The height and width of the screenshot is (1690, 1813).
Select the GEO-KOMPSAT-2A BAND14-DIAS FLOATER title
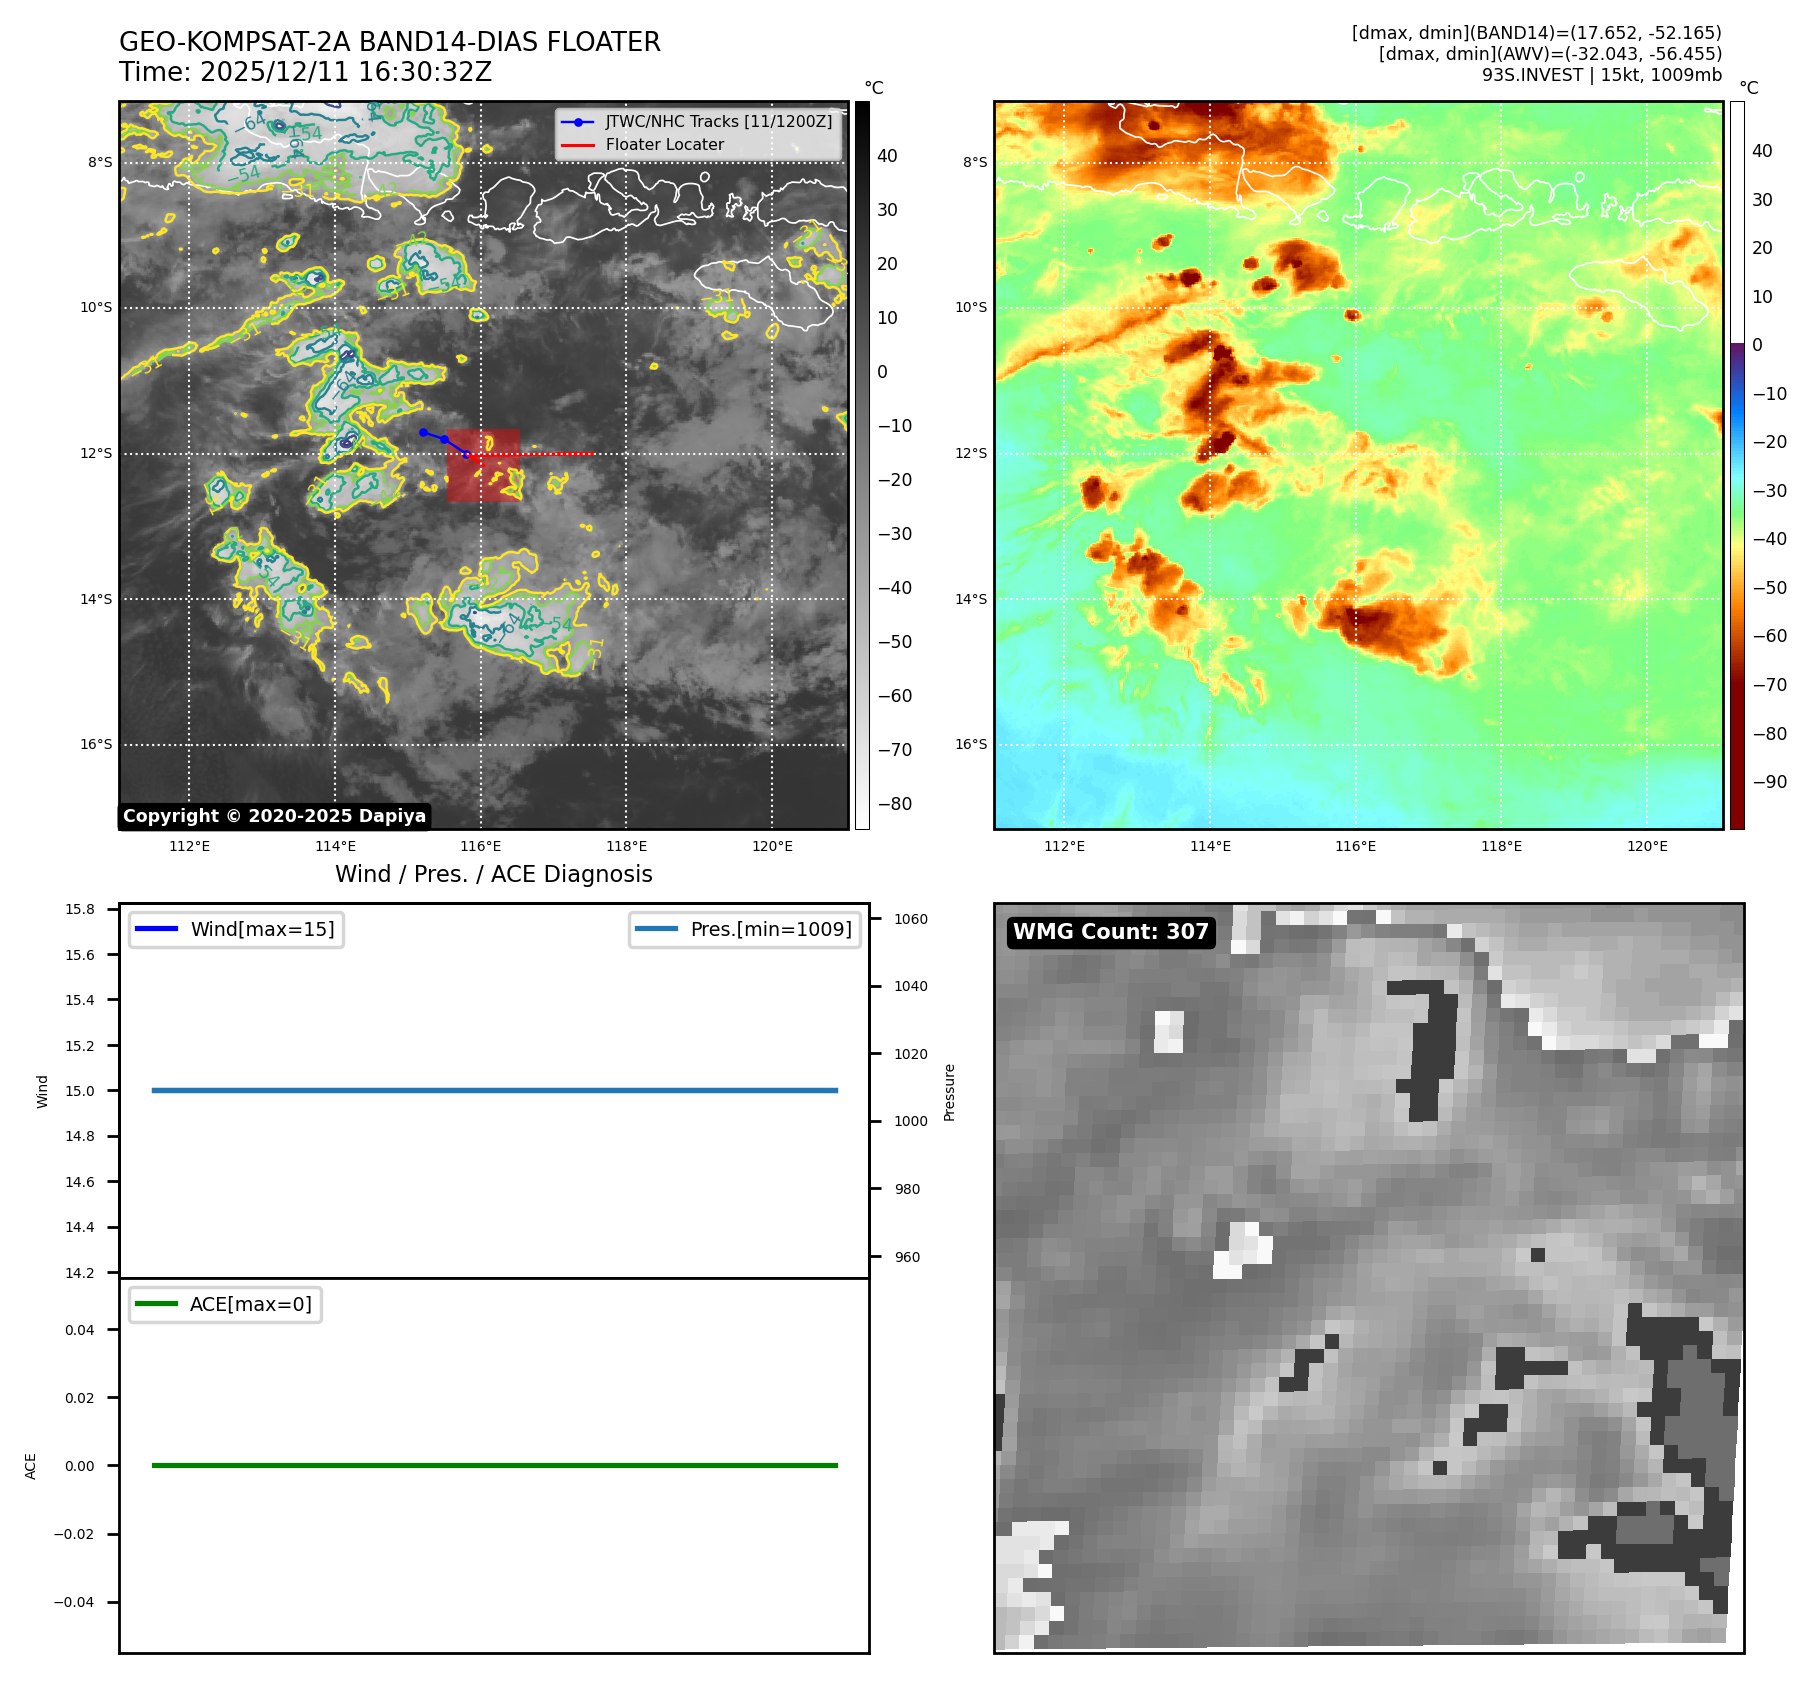[389, 42]
